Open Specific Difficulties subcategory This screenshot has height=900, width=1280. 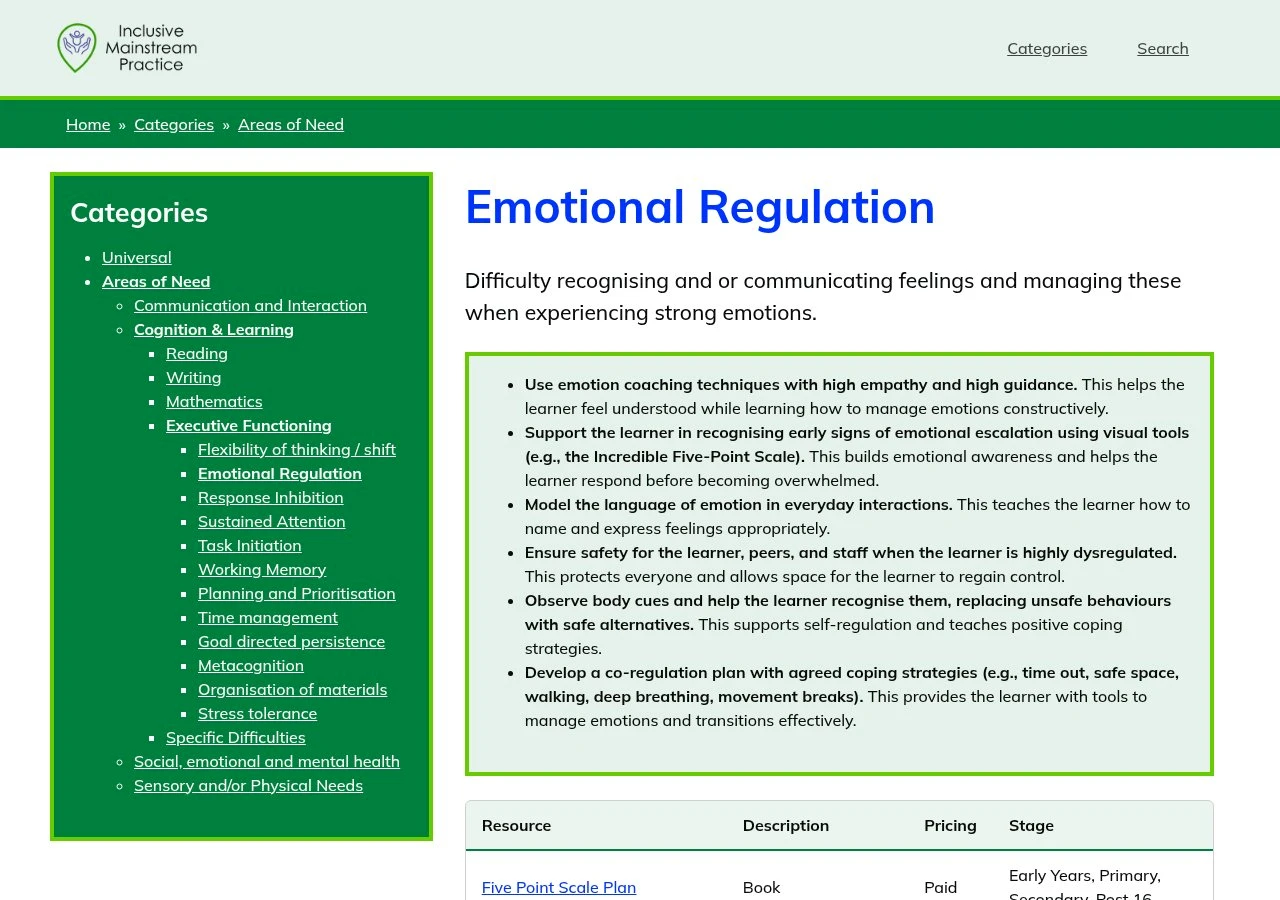pyautogui.click(x=236, y=737)
